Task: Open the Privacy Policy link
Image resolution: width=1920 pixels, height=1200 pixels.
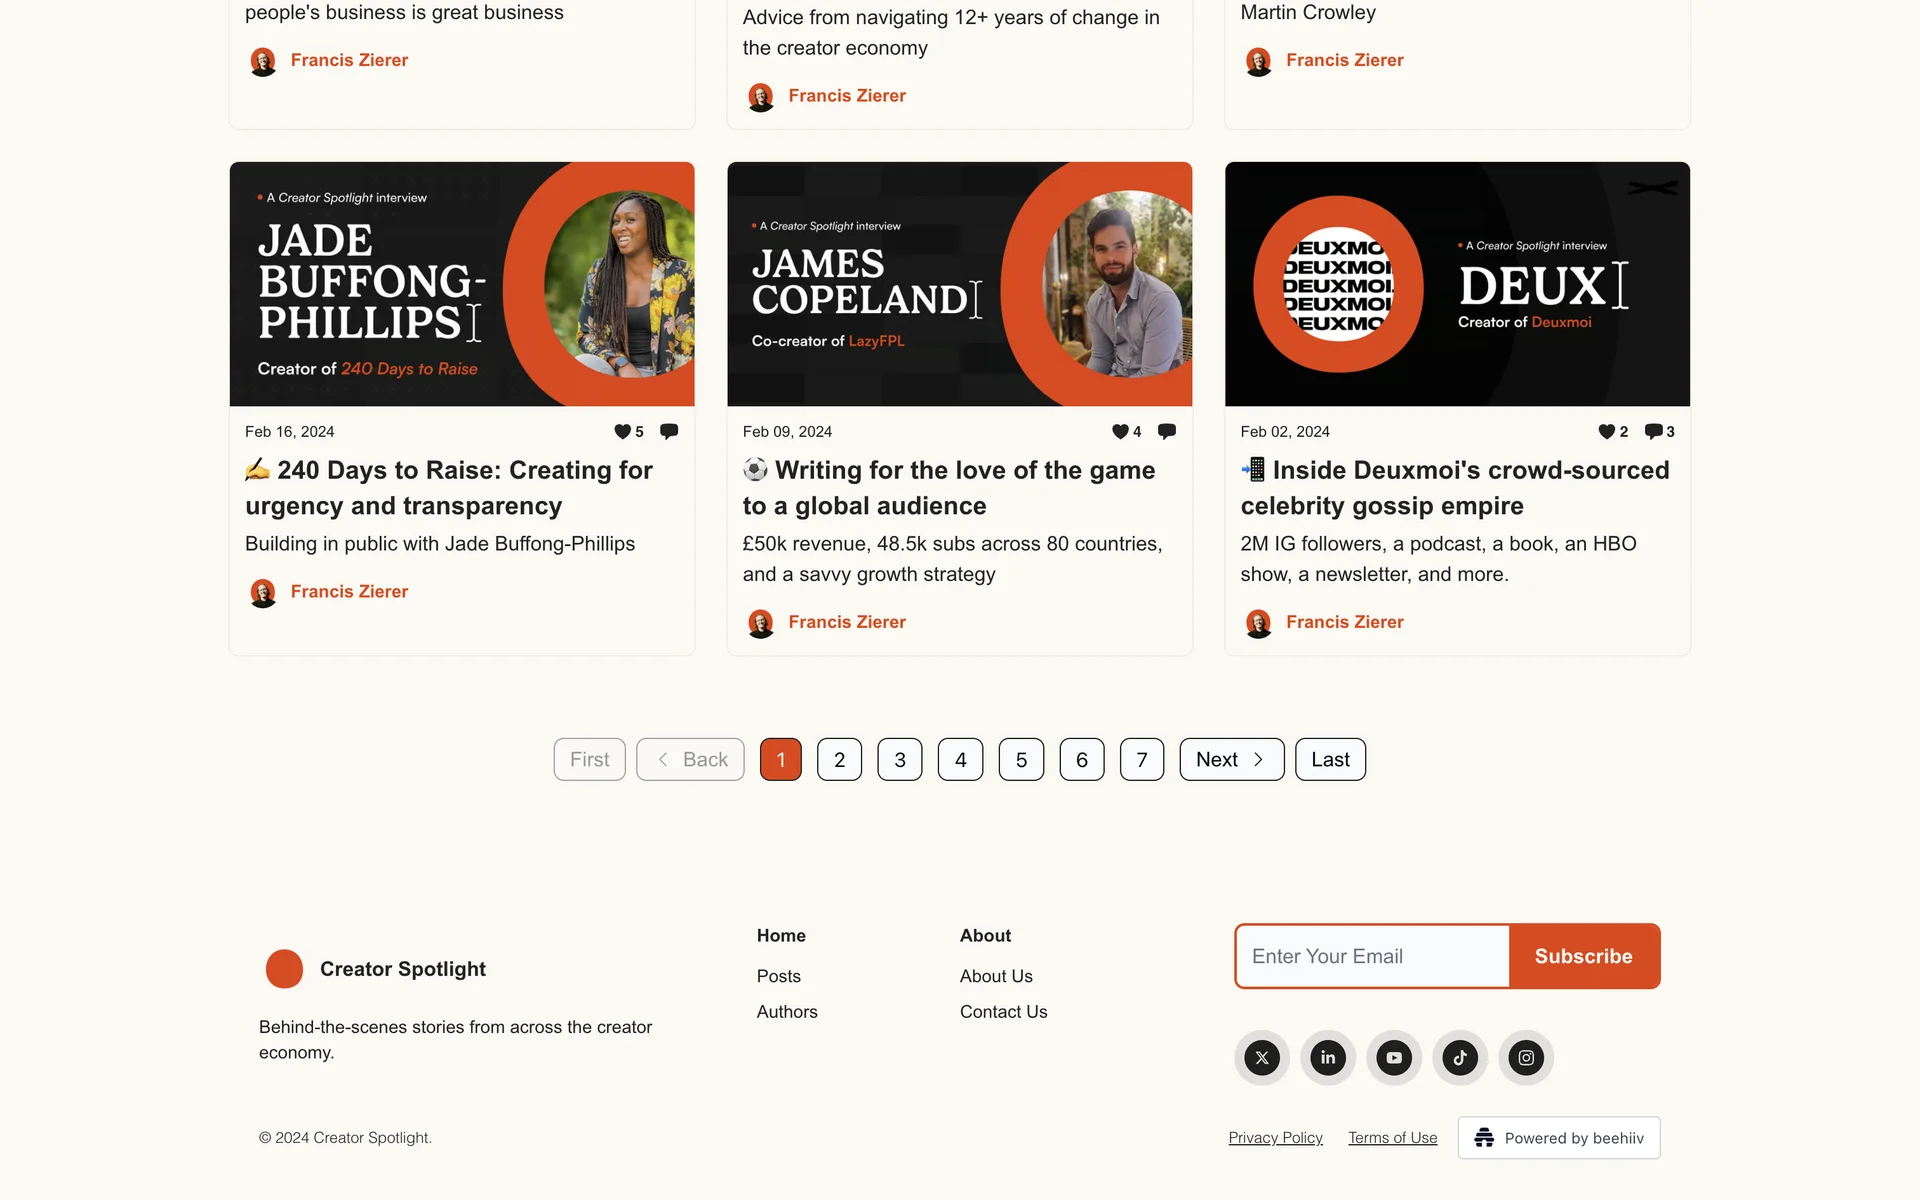Action: click(1275, 1138)
